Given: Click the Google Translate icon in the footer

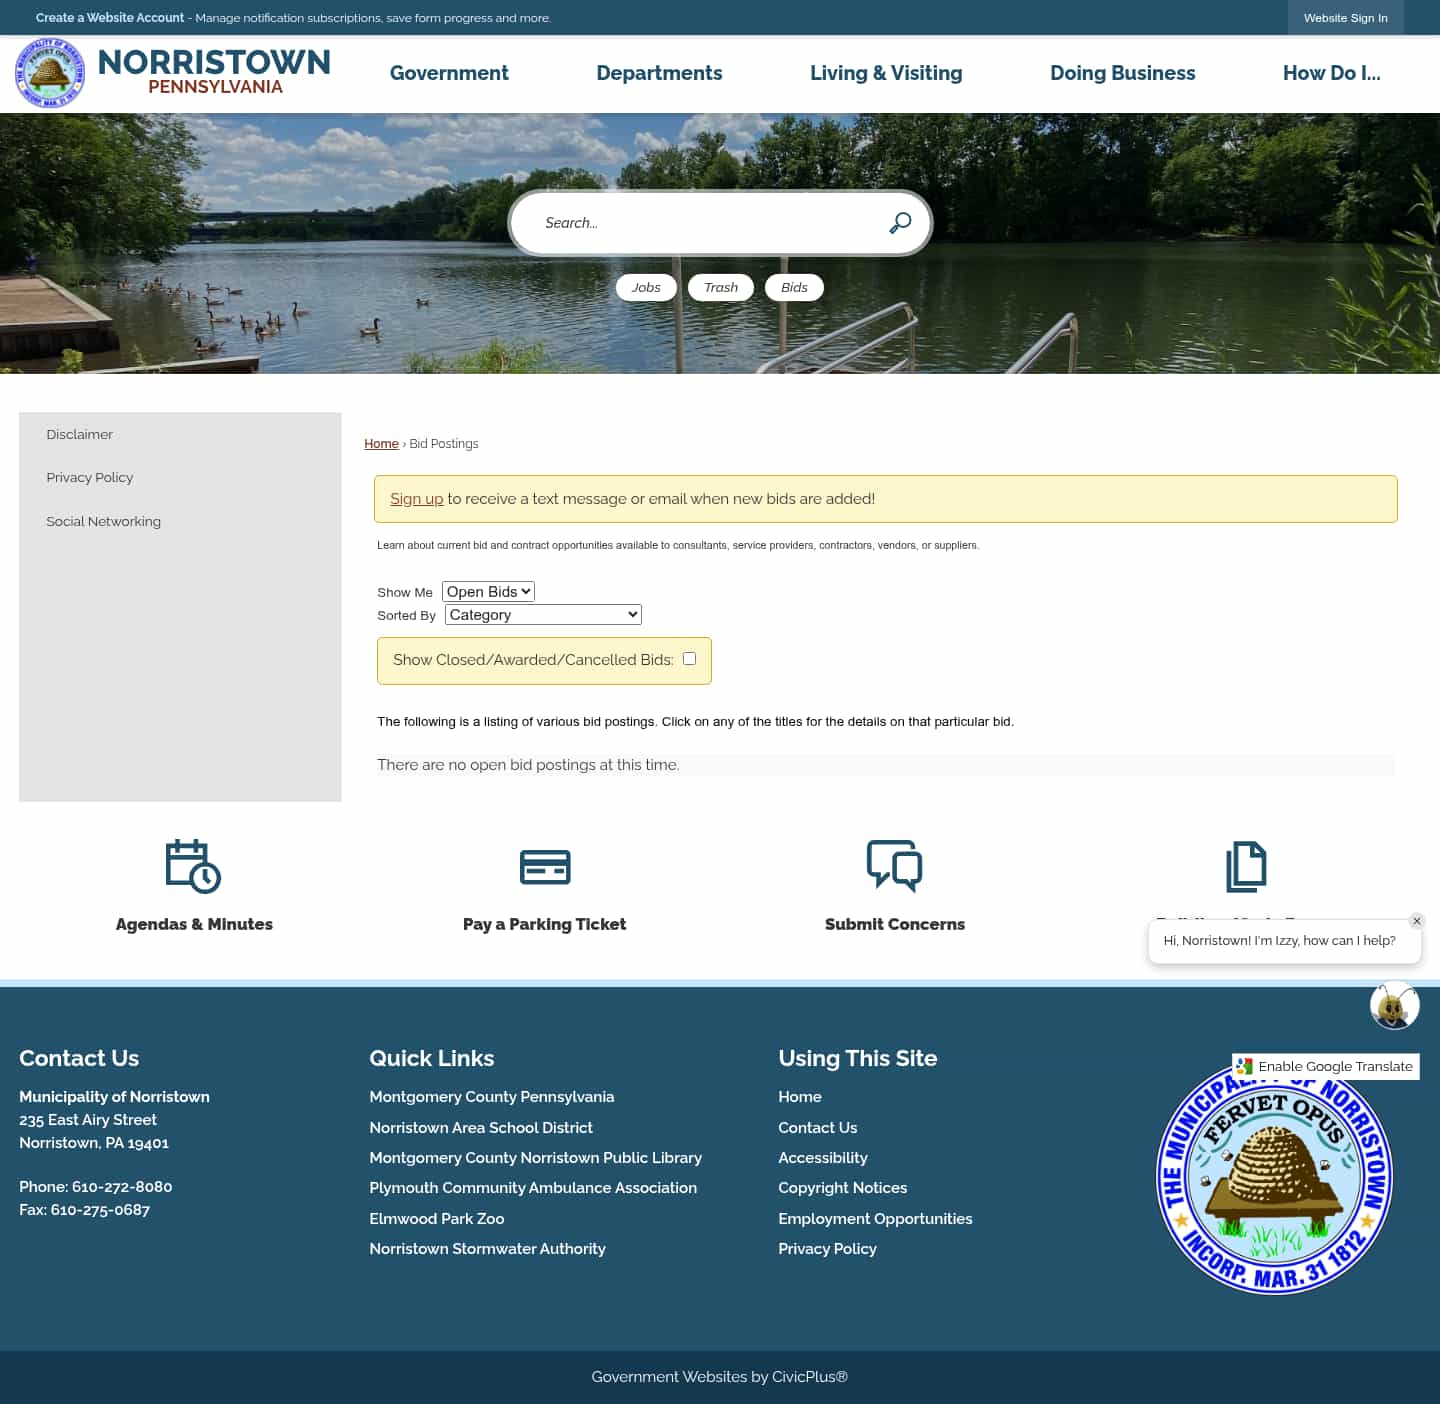Looking at the screenshot, I should pyautogui.click(x=1243, y=1066).
